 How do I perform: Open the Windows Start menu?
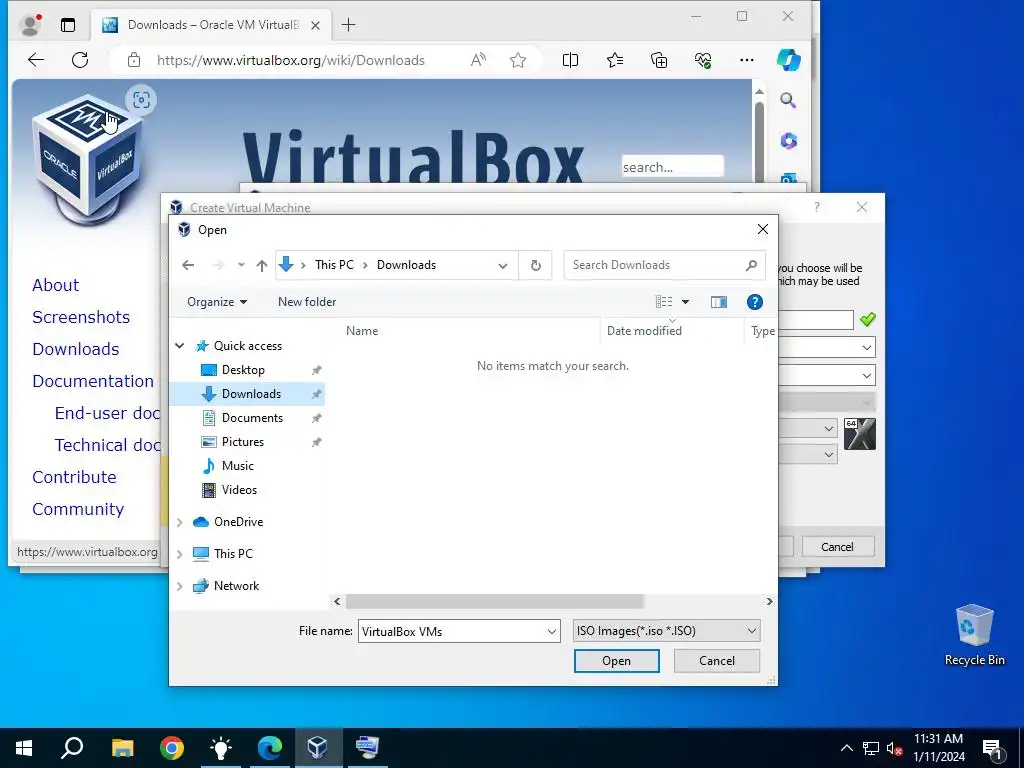(x=24, y=748)
